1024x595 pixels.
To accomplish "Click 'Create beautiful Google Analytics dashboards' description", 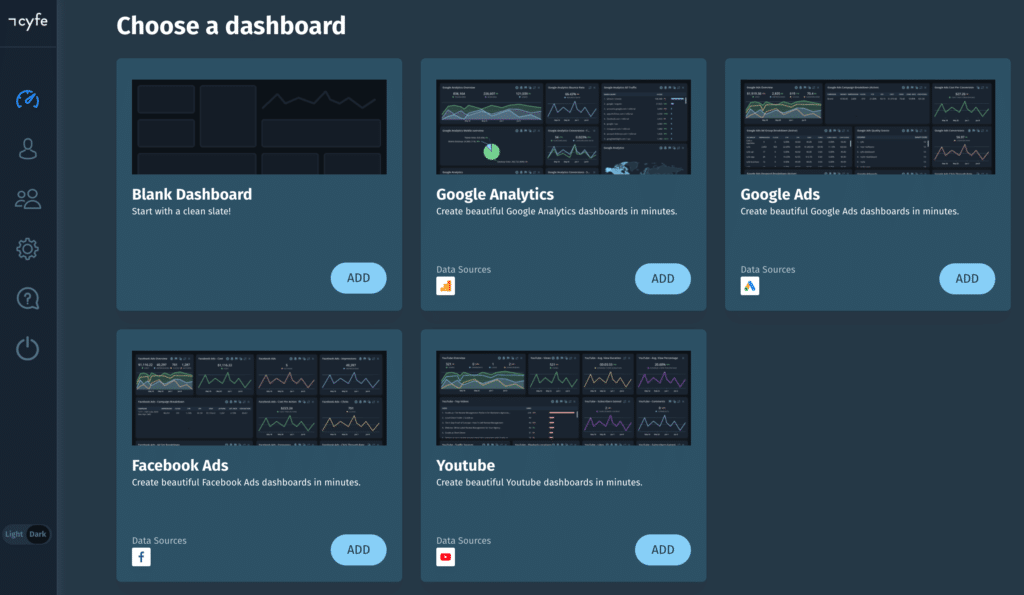I will pos(556,212).
